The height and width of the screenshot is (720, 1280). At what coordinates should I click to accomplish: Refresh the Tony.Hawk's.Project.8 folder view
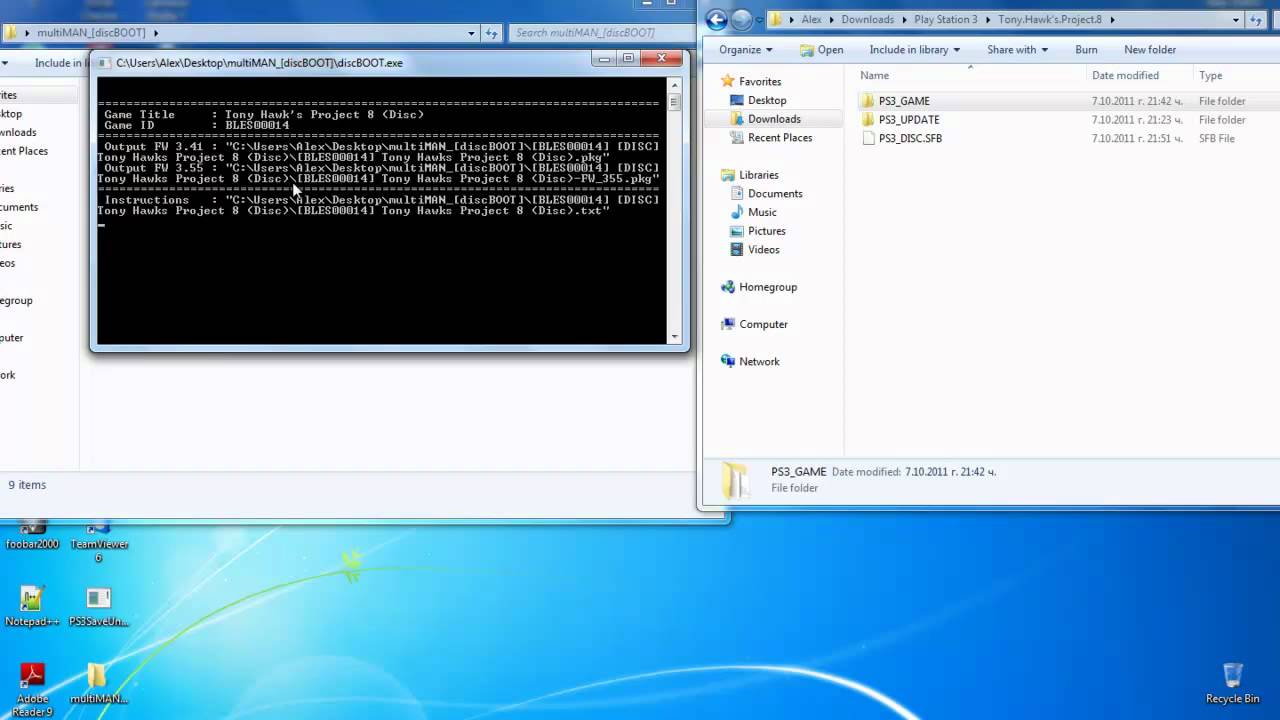(1256, 20)
